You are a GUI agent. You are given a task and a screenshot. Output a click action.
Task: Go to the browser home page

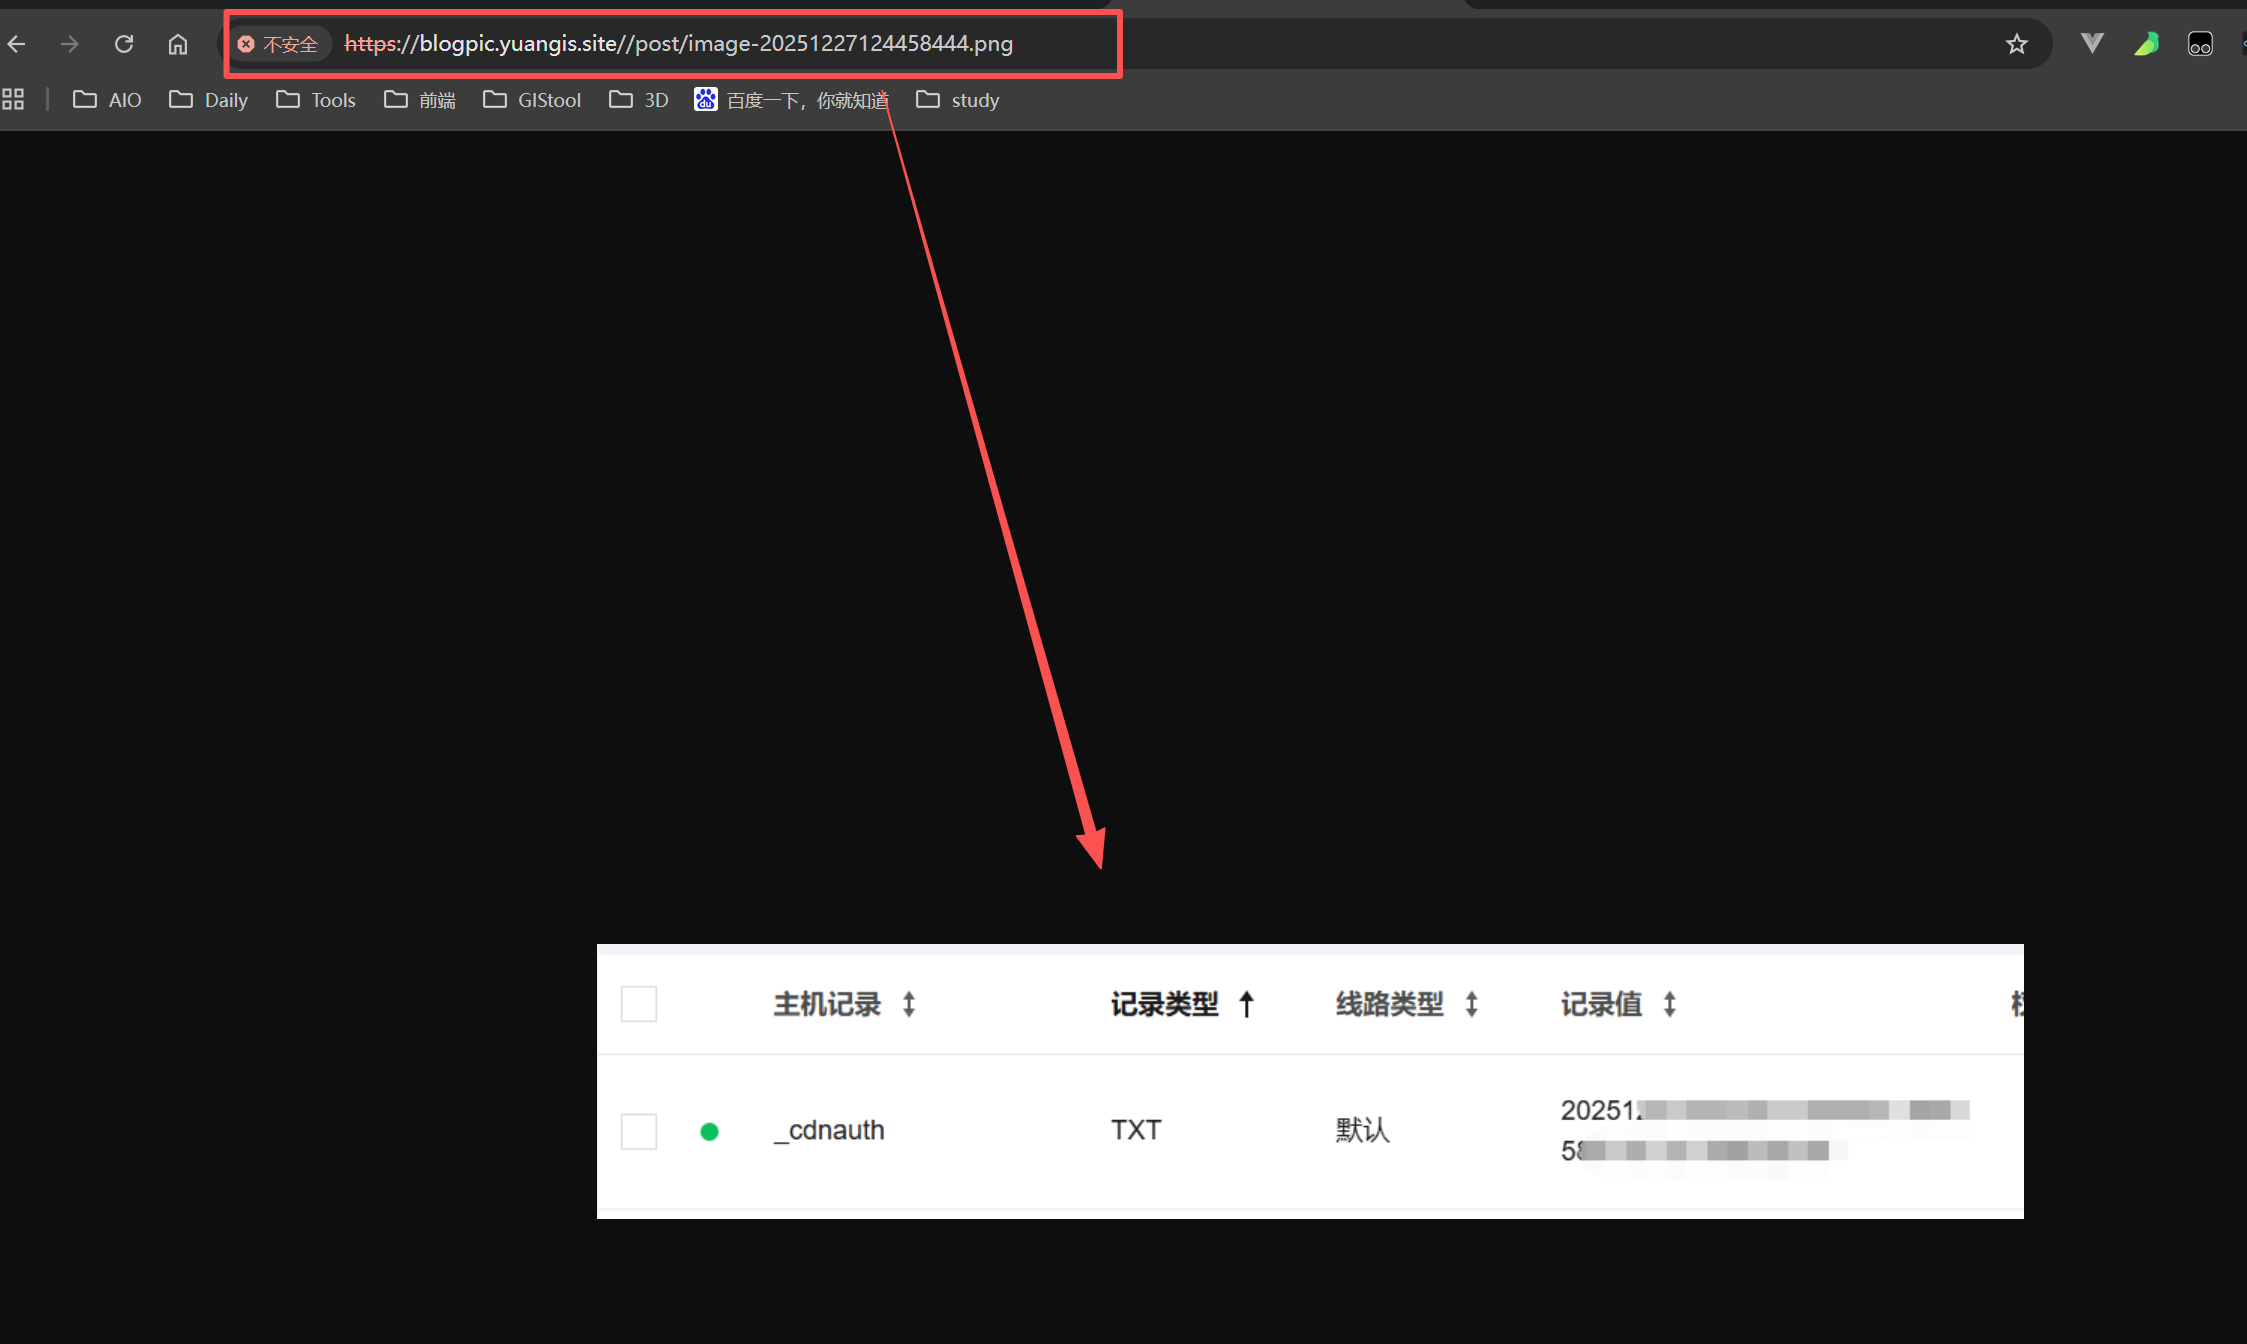click(x=178, y=44)
